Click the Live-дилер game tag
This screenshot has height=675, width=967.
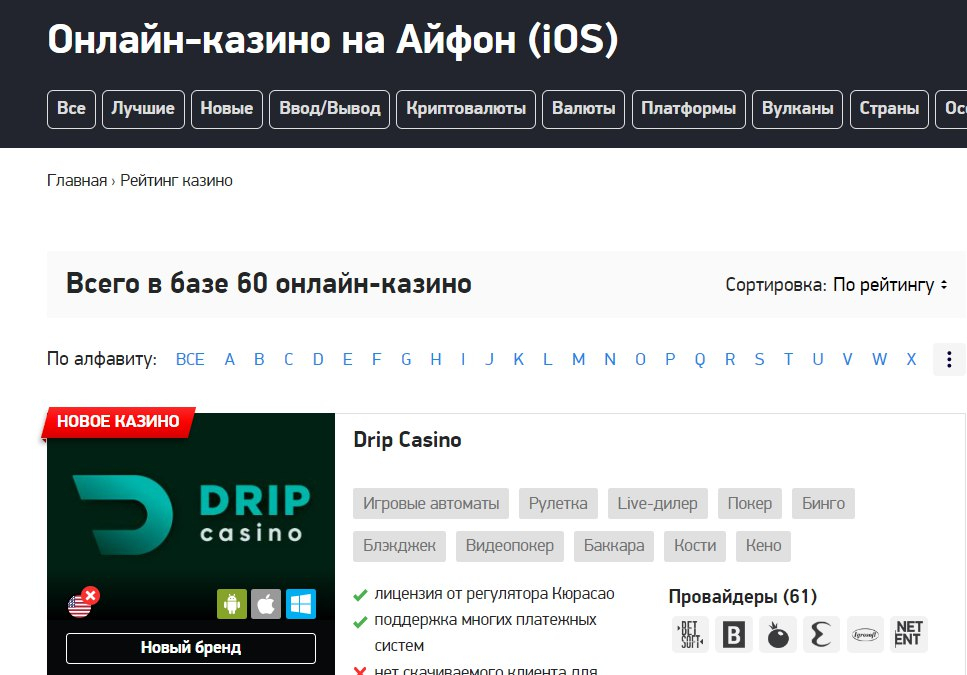(x=657, y=504)
